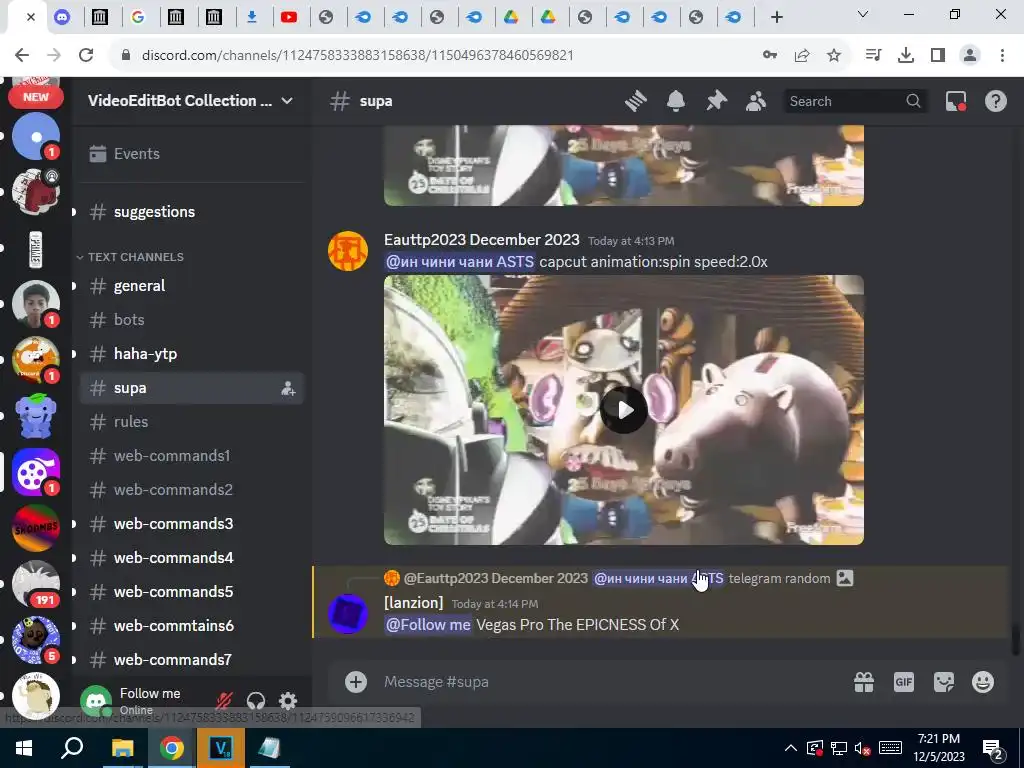Open the haha-ytp channel
1024x768 pixels.
coord(191,354)
